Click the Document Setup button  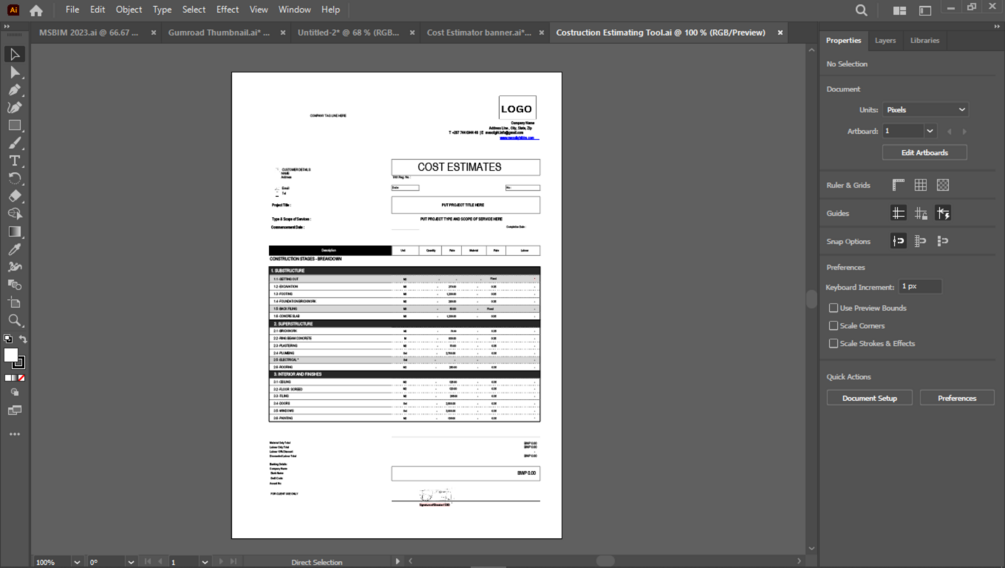[x=869, y=398]
